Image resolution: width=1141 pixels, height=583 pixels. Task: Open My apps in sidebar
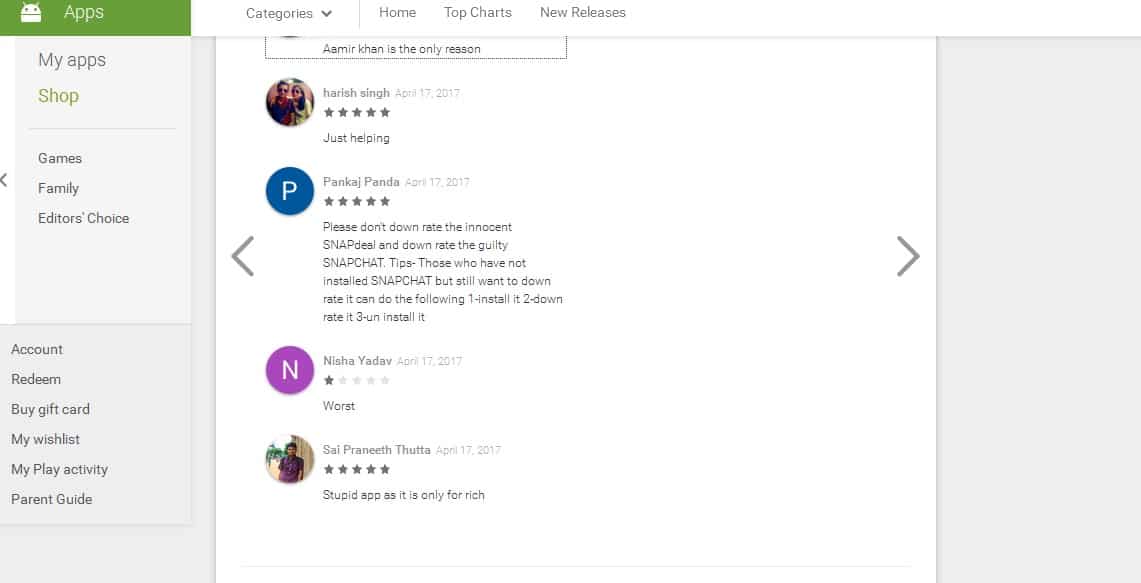click(x=72, y=60)
